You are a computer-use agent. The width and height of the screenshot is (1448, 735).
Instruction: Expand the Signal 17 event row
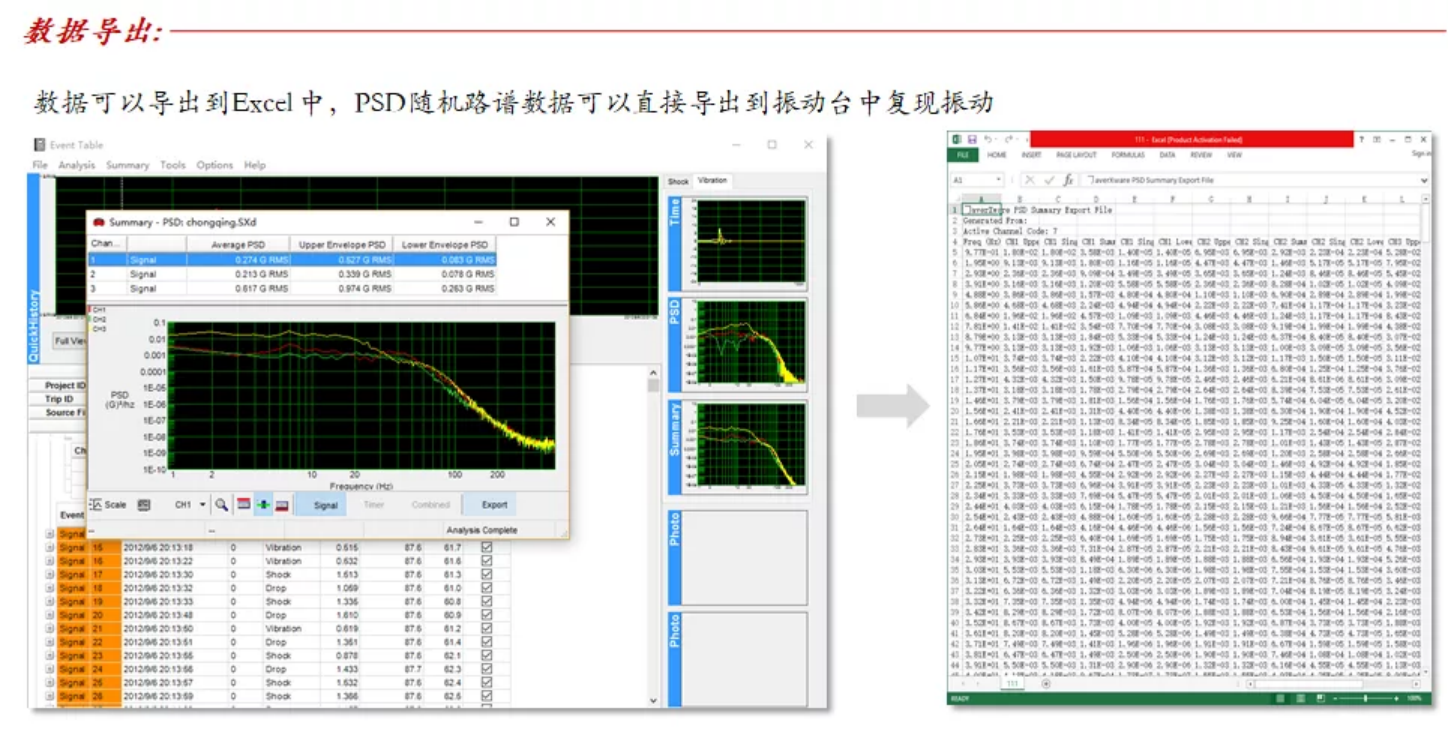click(49, 575)
